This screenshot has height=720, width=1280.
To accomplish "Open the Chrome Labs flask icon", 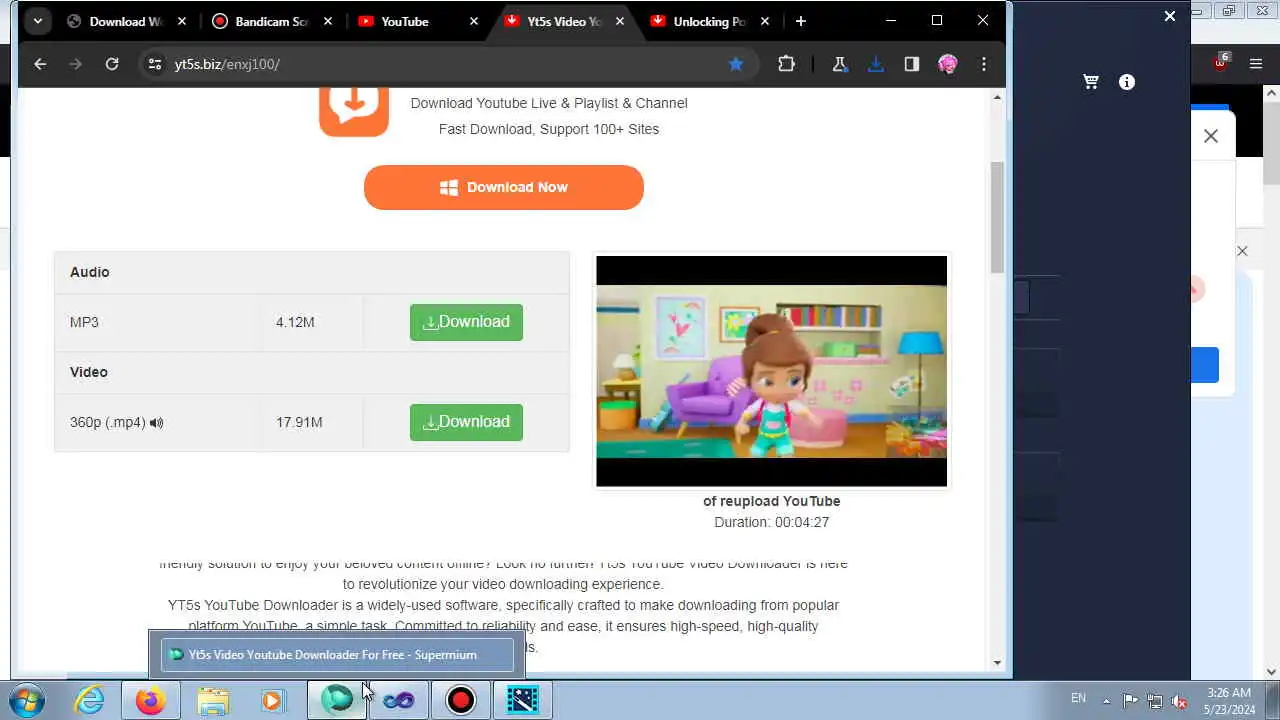I will point(839,64).
